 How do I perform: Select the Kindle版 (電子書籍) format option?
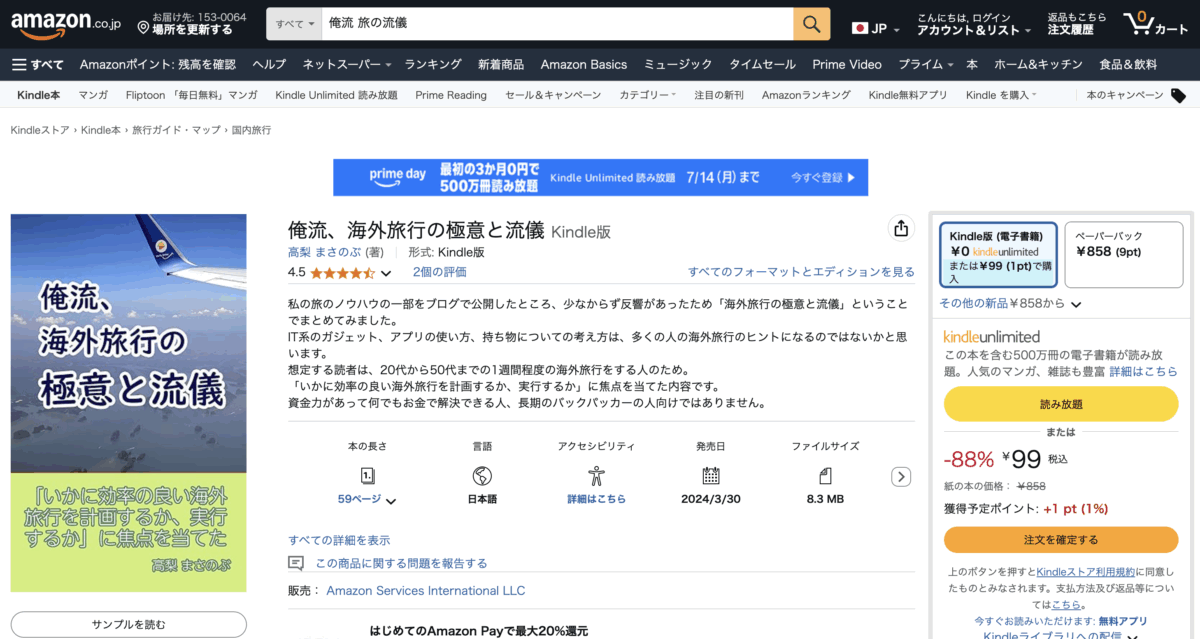point(998,254)
